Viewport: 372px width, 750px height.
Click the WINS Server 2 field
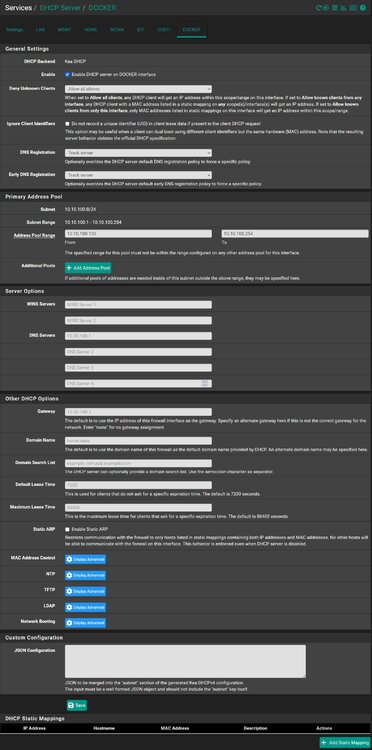point(138,320)
